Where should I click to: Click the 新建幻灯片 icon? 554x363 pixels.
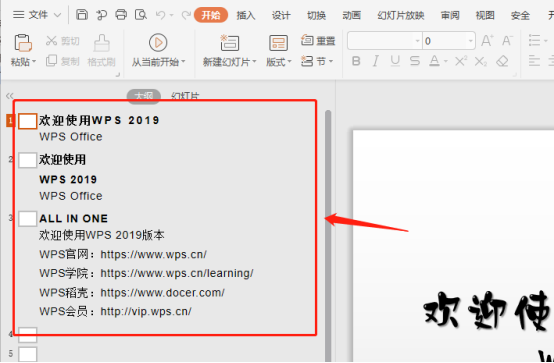pos(229,43)
